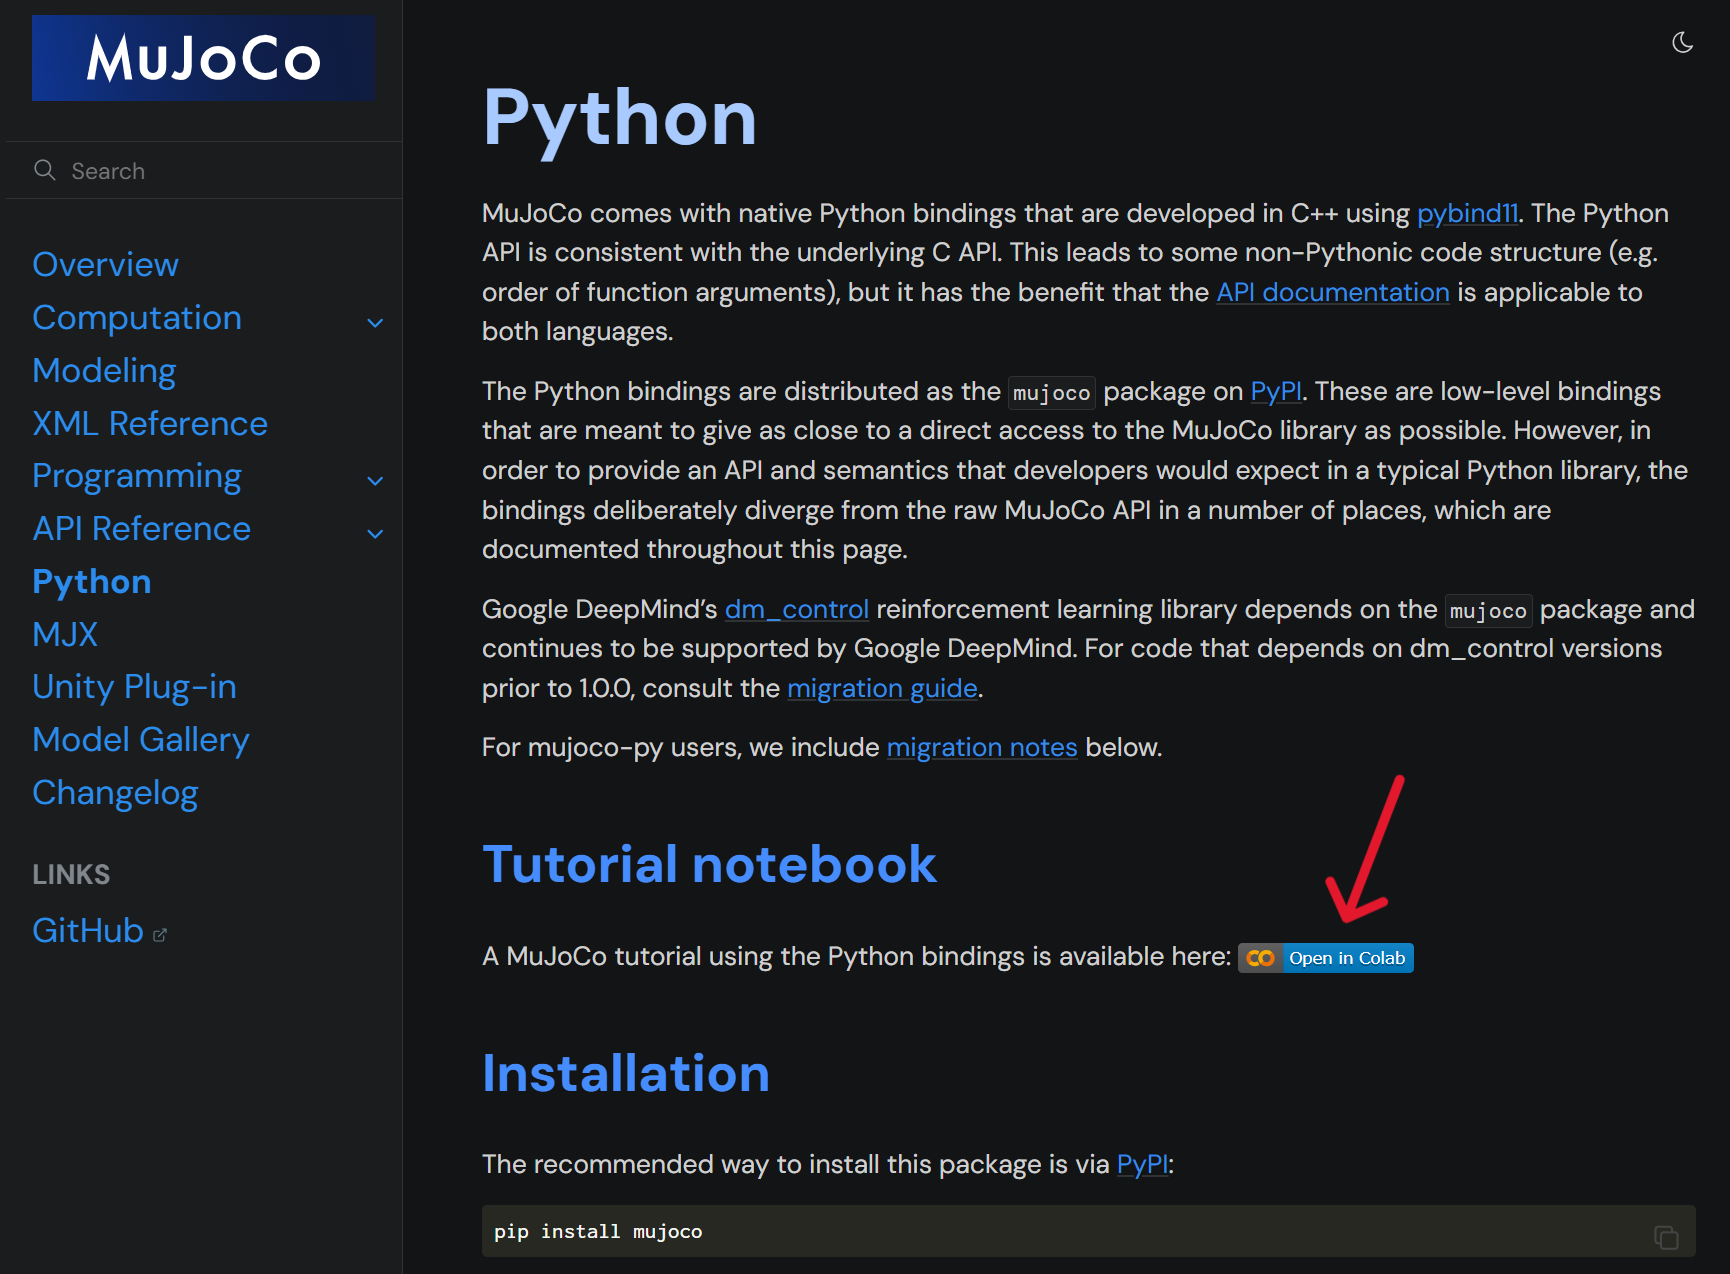Viewport: 1730px width, 1274px height.
Task: Follow the PyPI link under Installation
Action: (x=1142, y=1164)
